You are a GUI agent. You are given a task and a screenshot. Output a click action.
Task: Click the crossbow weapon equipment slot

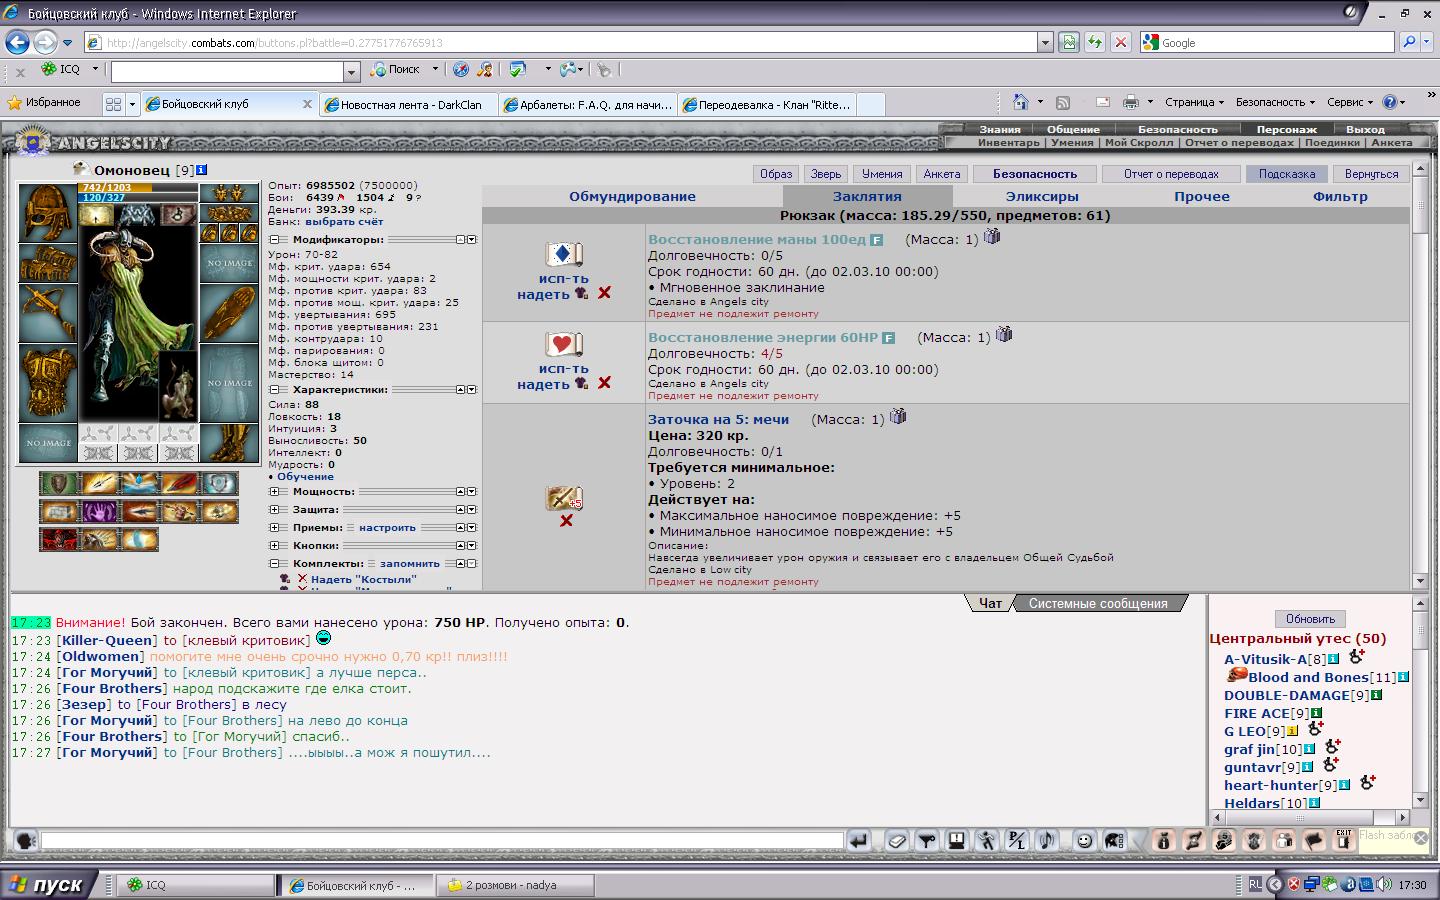click(x=47, y=312)
